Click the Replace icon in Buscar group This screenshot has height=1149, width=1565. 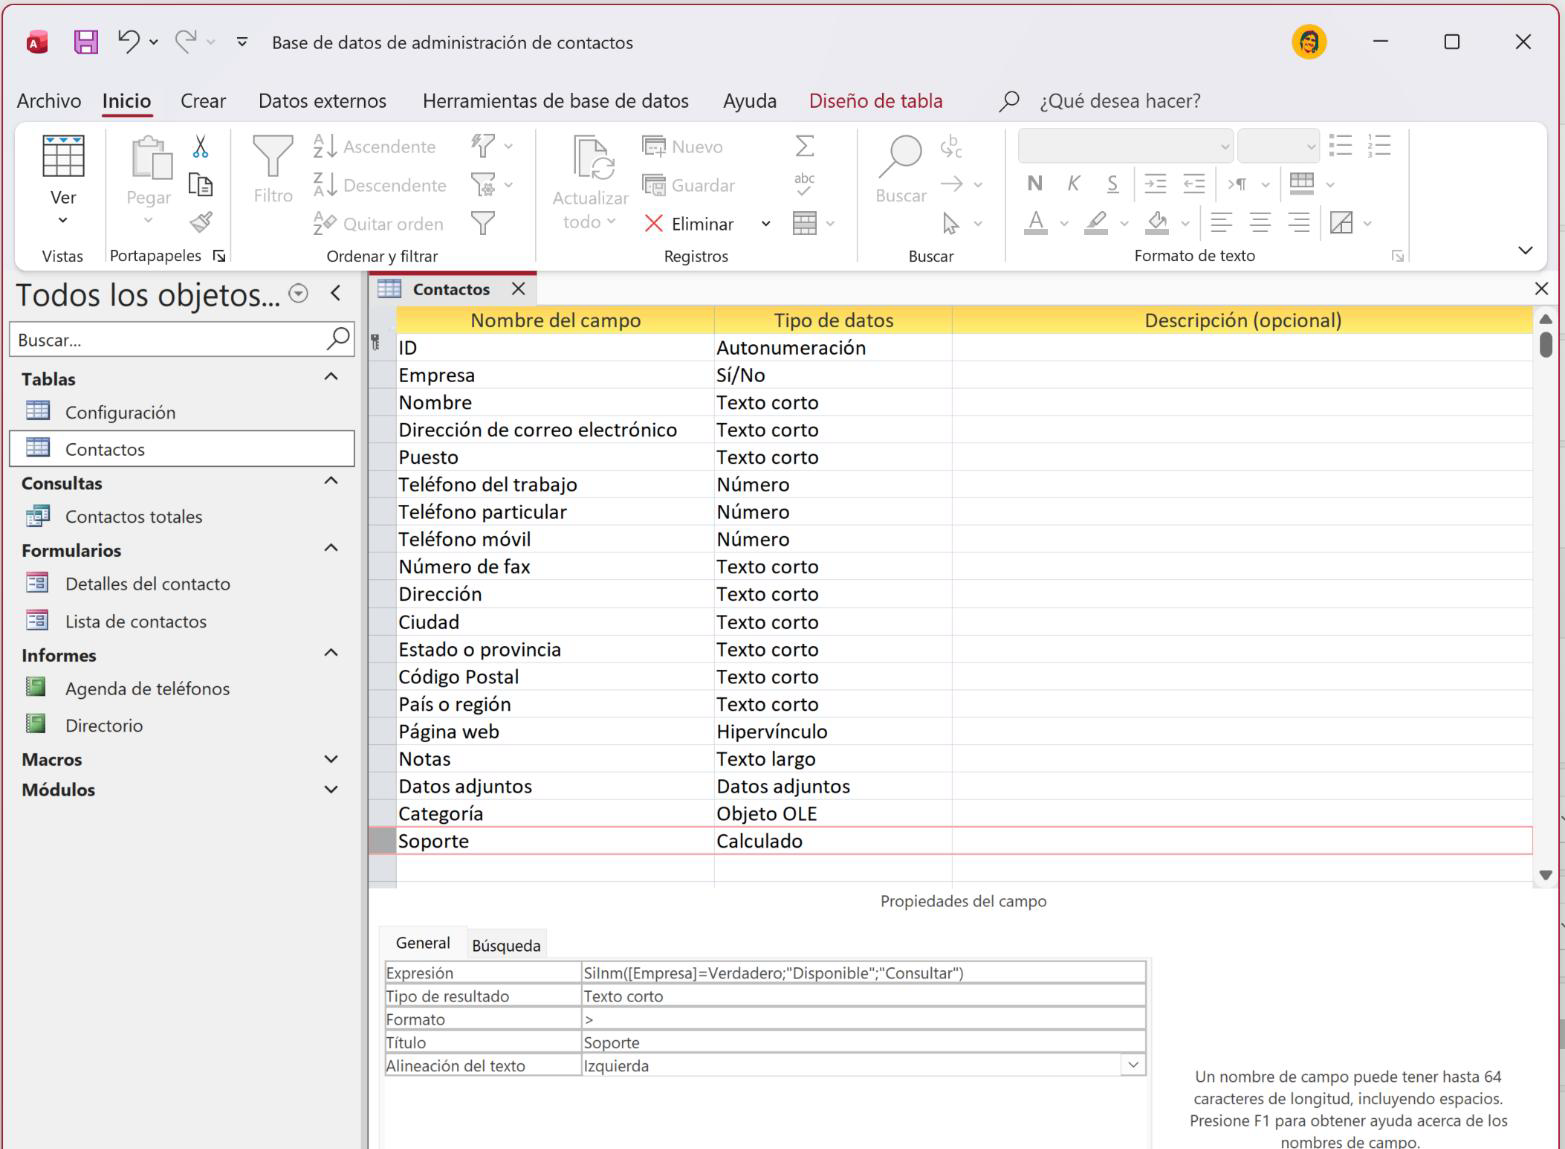pos(951,147)
